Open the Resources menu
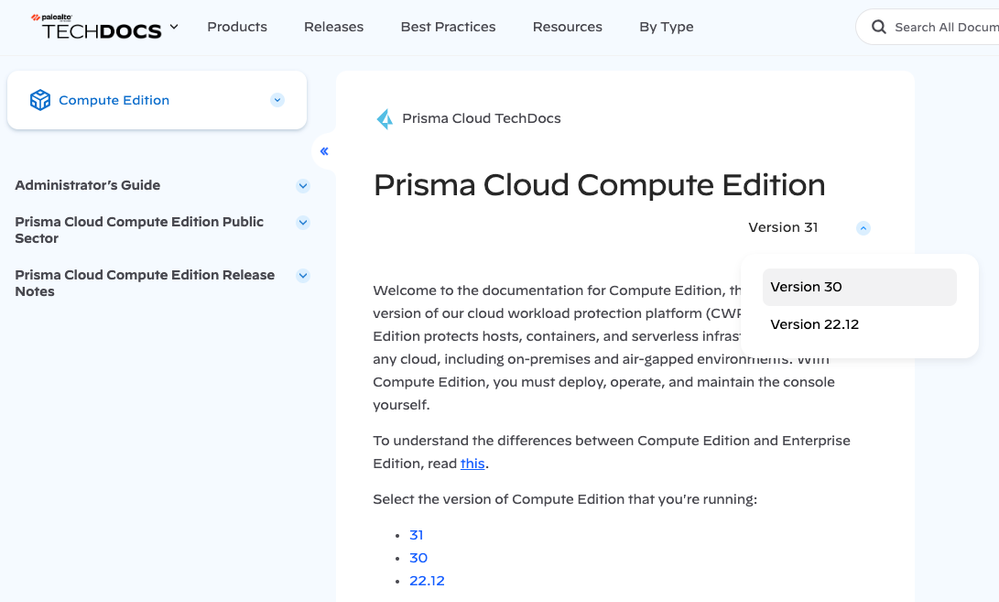 click(x=567, y=27)
